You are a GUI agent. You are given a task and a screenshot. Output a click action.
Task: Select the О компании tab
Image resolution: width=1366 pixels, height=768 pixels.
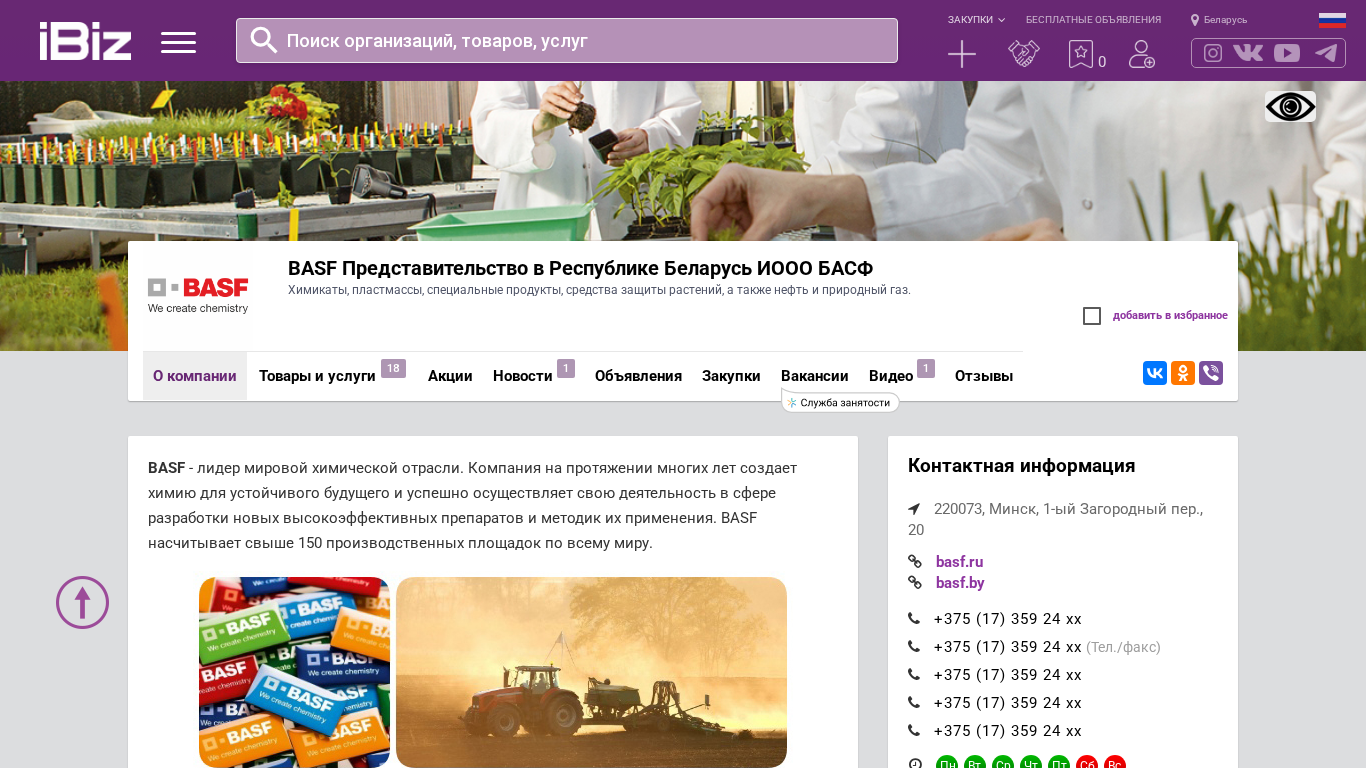pos(195,376)
